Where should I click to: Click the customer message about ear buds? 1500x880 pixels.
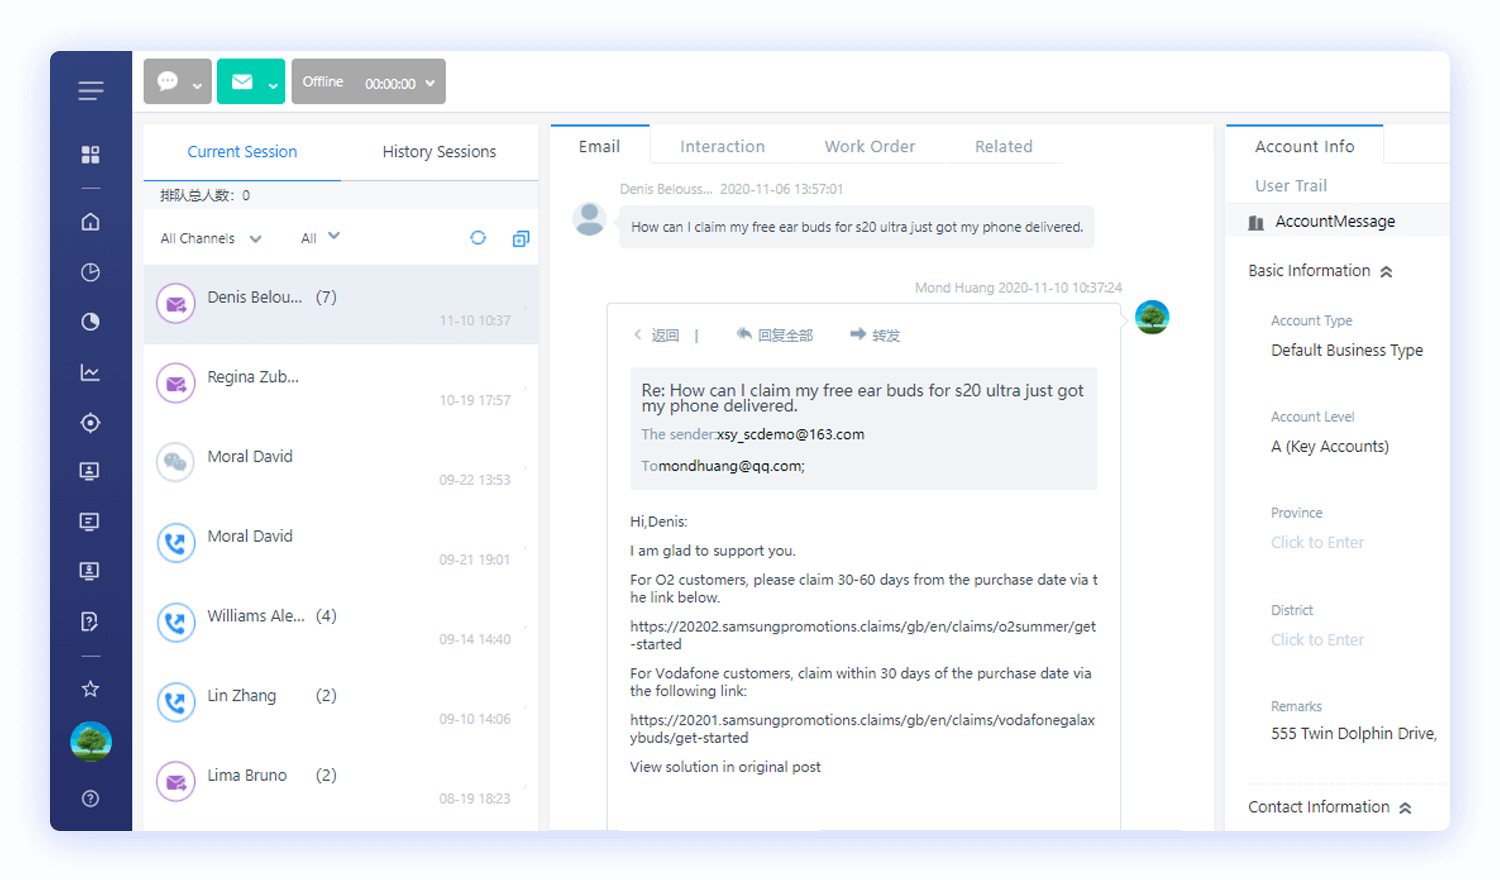point(857,227)
